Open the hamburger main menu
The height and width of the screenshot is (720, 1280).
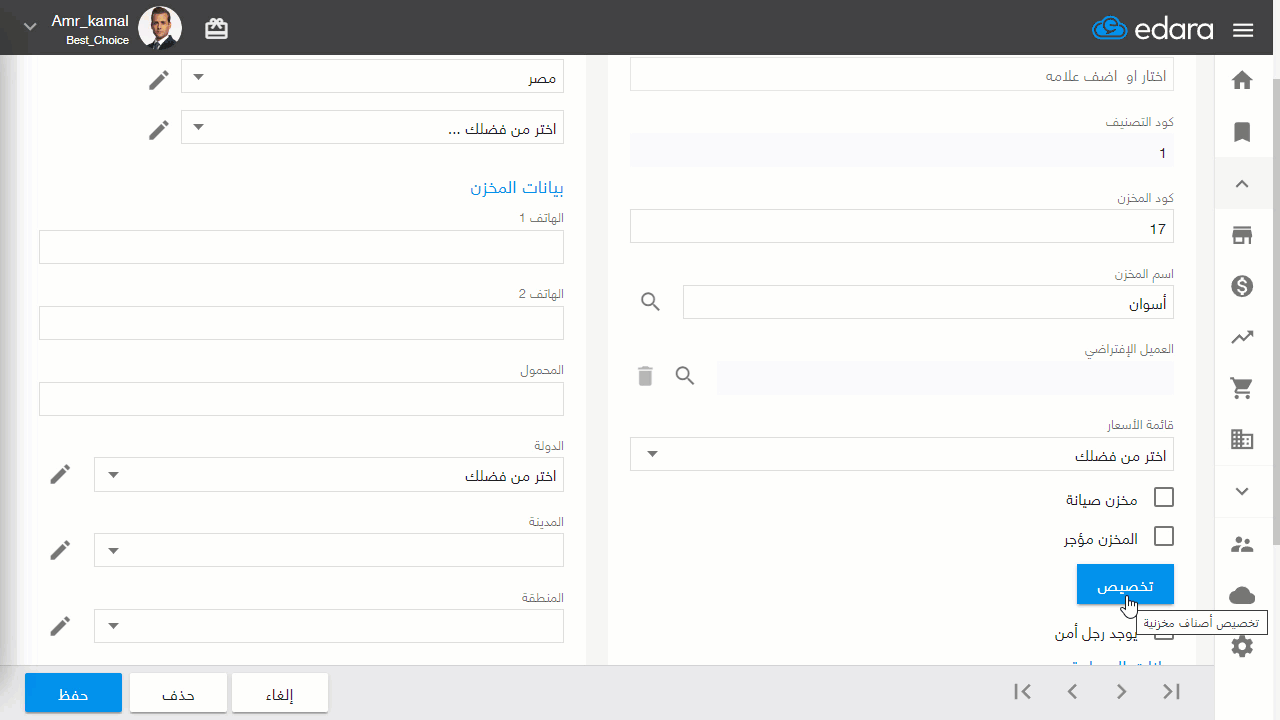point(1243,30)
